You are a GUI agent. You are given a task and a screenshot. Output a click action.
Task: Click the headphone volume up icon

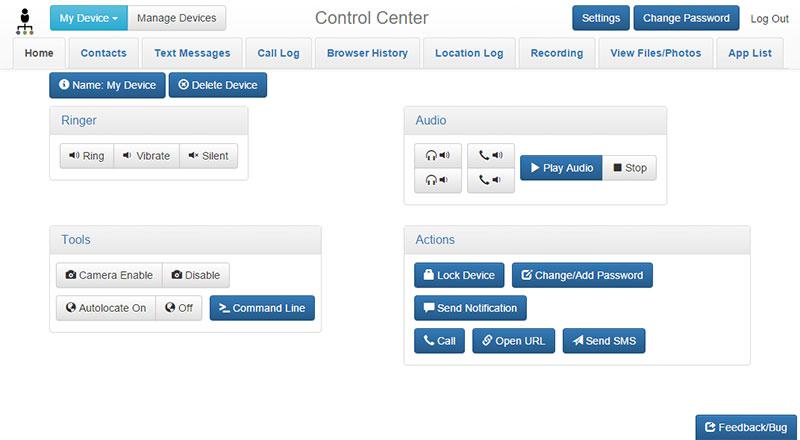438,155
